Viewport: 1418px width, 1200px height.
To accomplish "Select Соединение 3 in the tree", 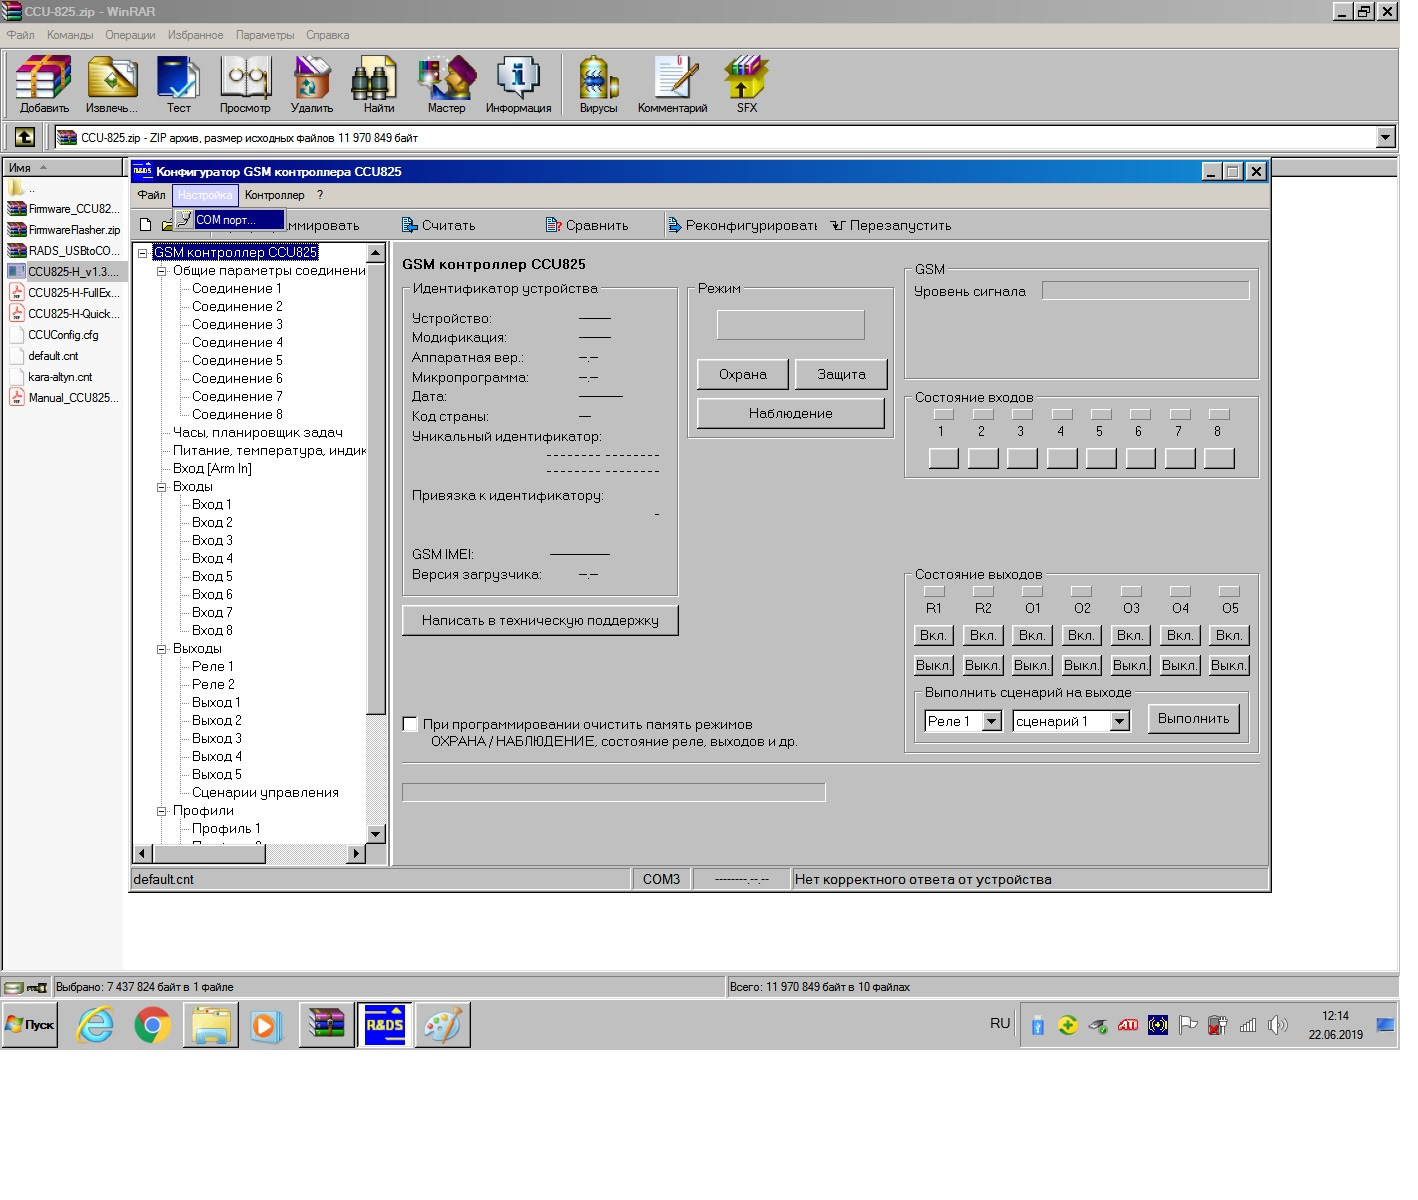I will pyautogui.click(x=237, y=325).
